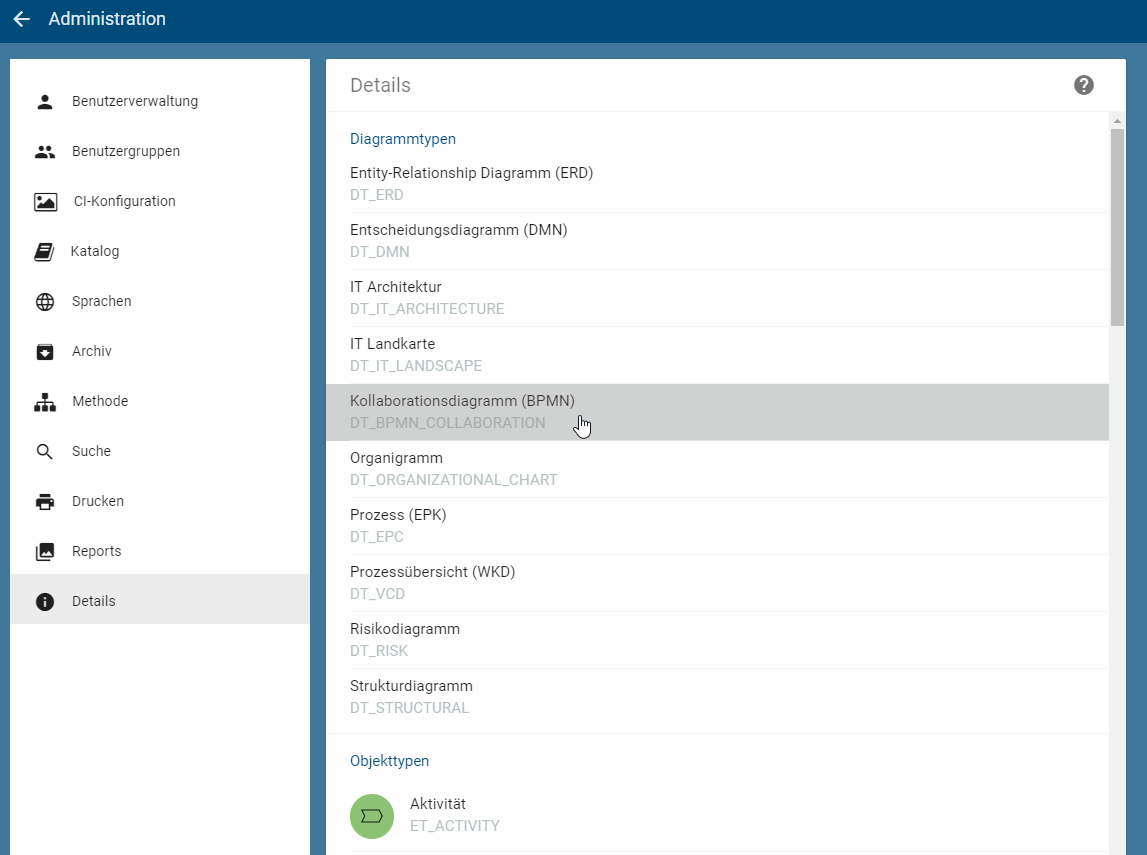The height and width of the screenshot is (855, 1147).
Task: Select the Katalog book icon
Action: point(45,250)
